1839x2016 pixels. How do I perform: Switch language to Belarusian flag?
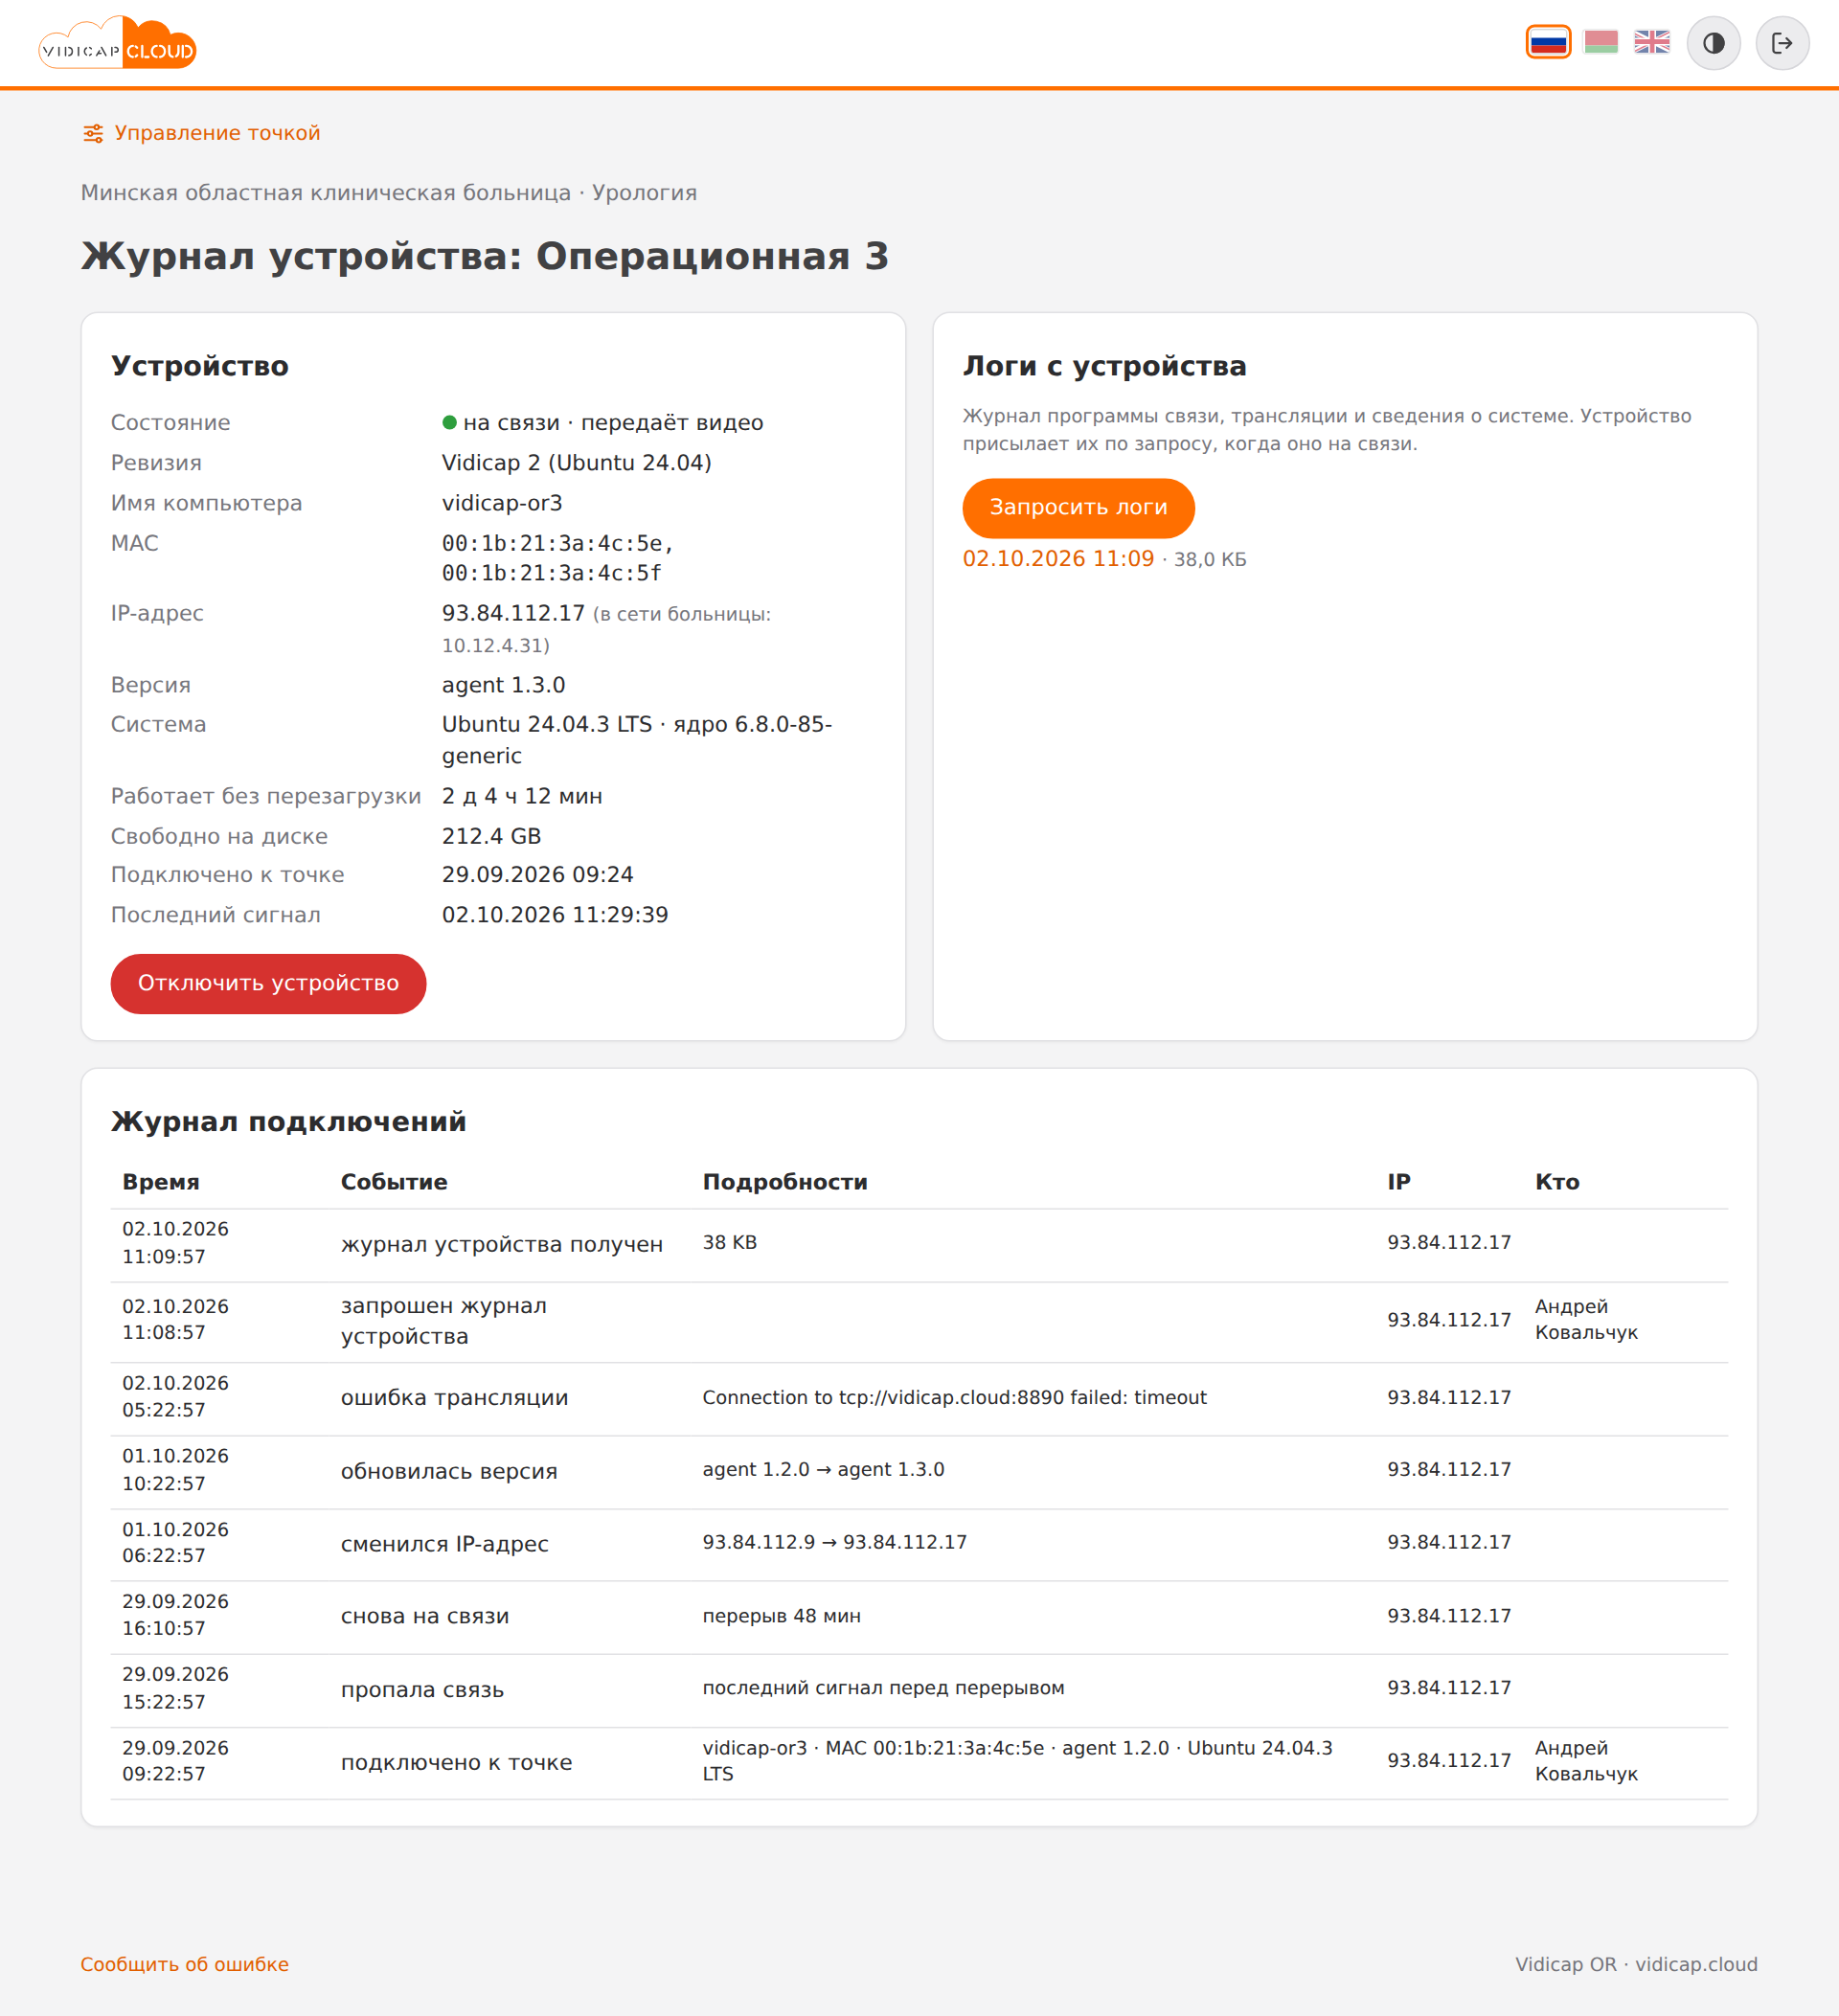click(1601, 42)
